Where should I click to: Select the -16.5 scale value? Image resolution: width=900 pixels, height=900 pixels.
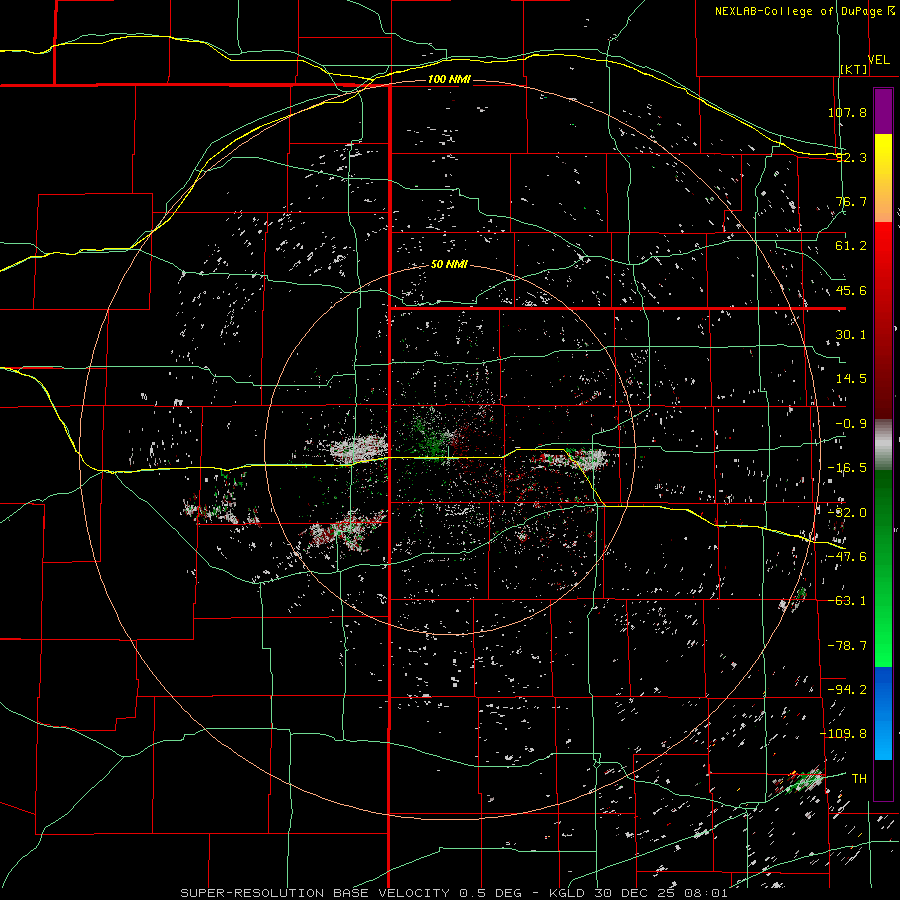click(x=847, y=468)
